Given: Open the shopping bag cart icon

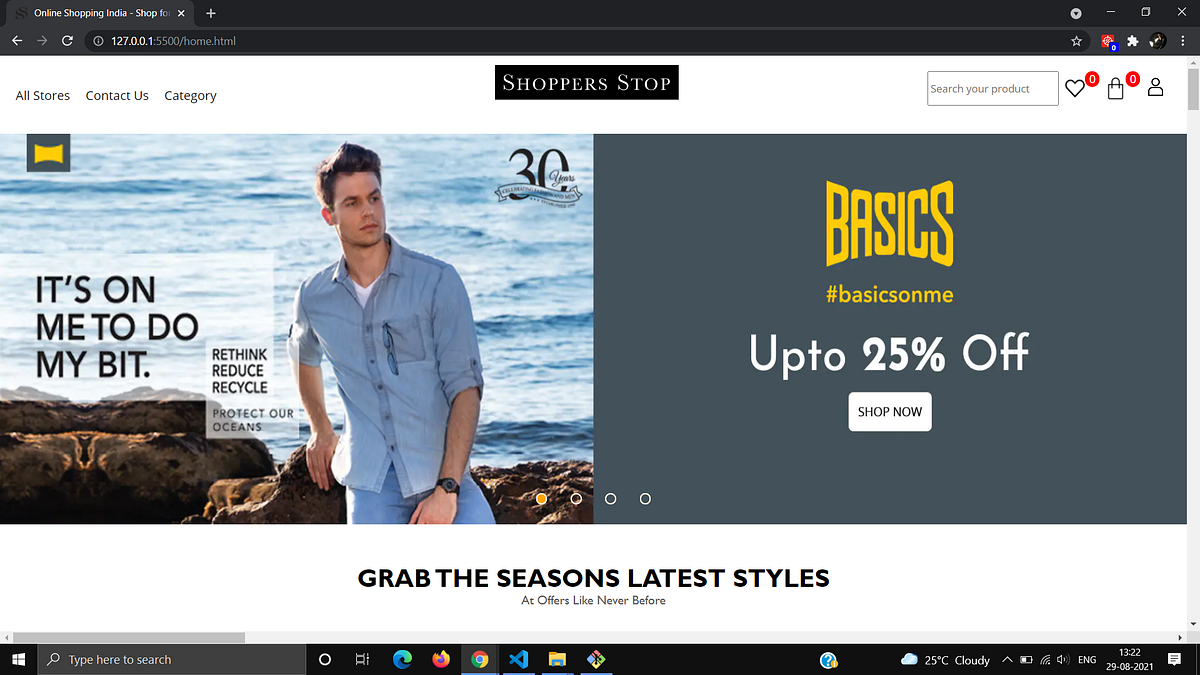Looking at the screenshot, I should pyautogui.click(x=1116, y=88).
